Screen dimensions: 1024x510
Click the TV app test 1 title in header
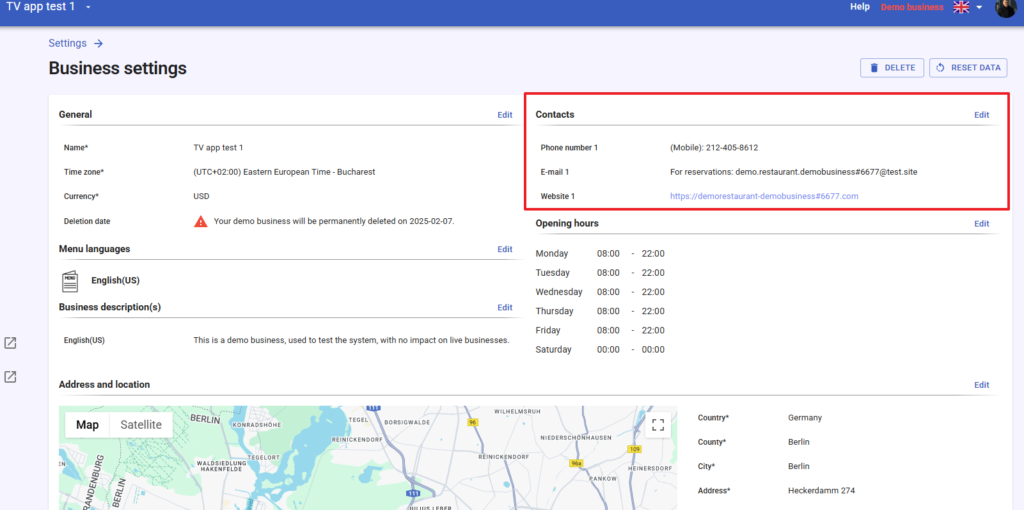coord(40,7)
